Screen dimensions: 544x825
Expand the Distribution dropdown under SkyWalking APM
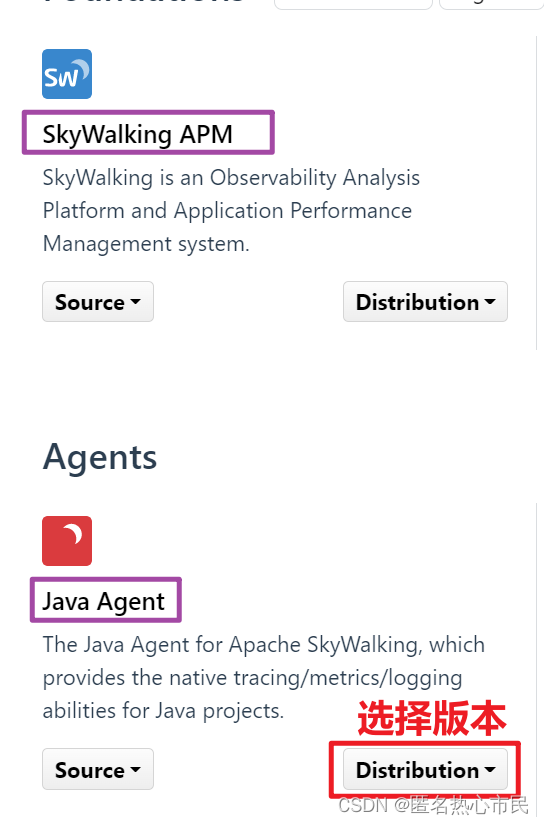click(x=425, y=302)
